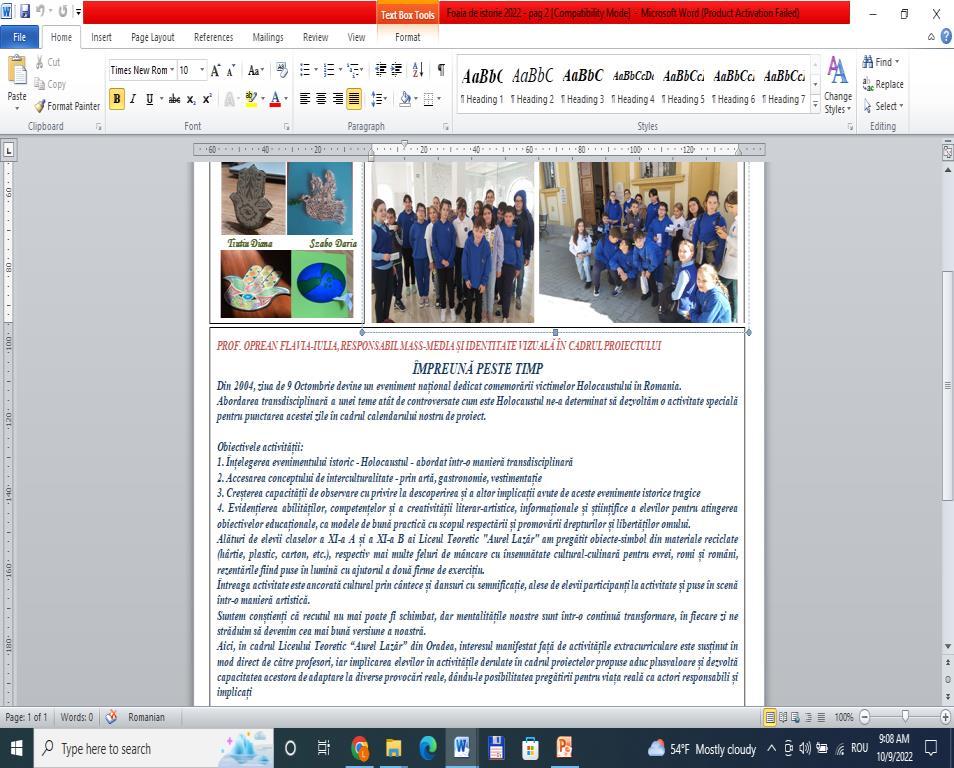Toggle Justify alignment

(353, 99)
